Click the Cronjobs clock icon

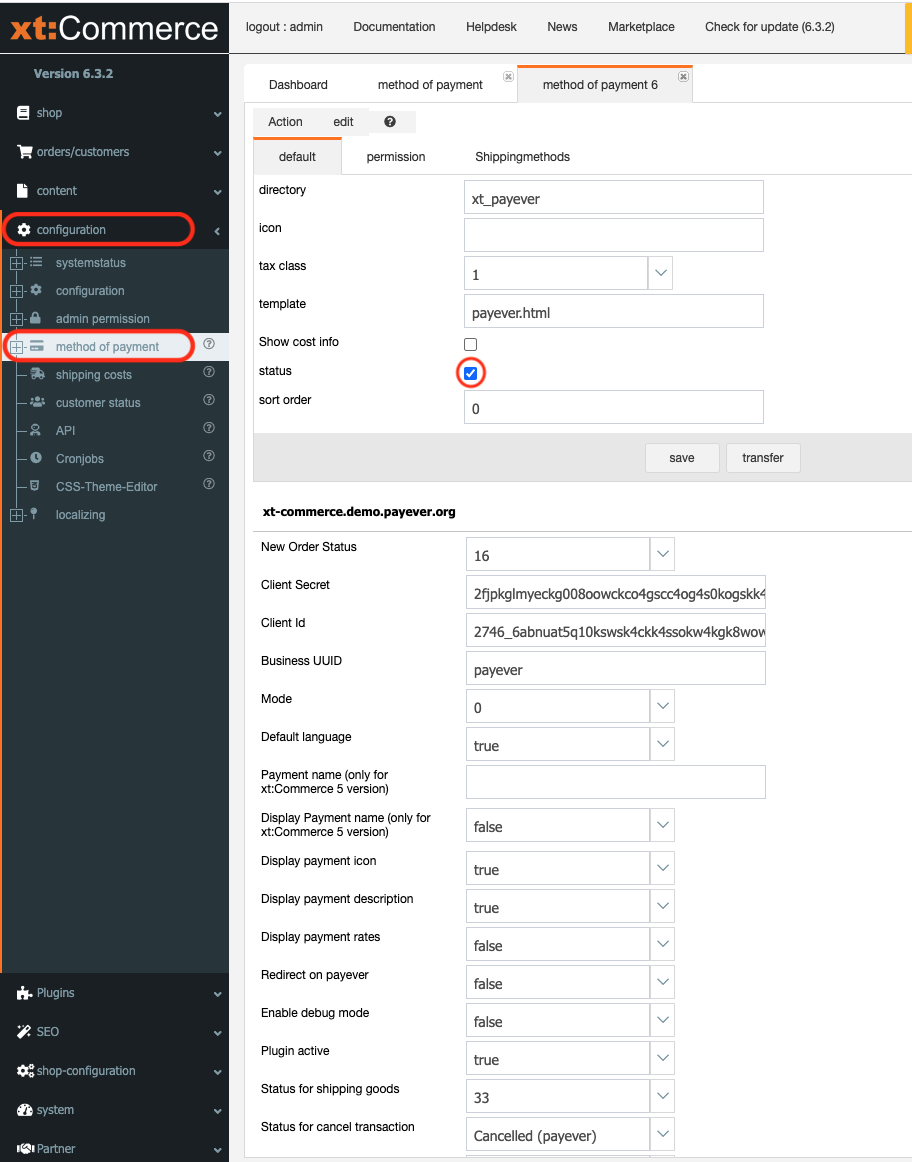tap(36, 458)
